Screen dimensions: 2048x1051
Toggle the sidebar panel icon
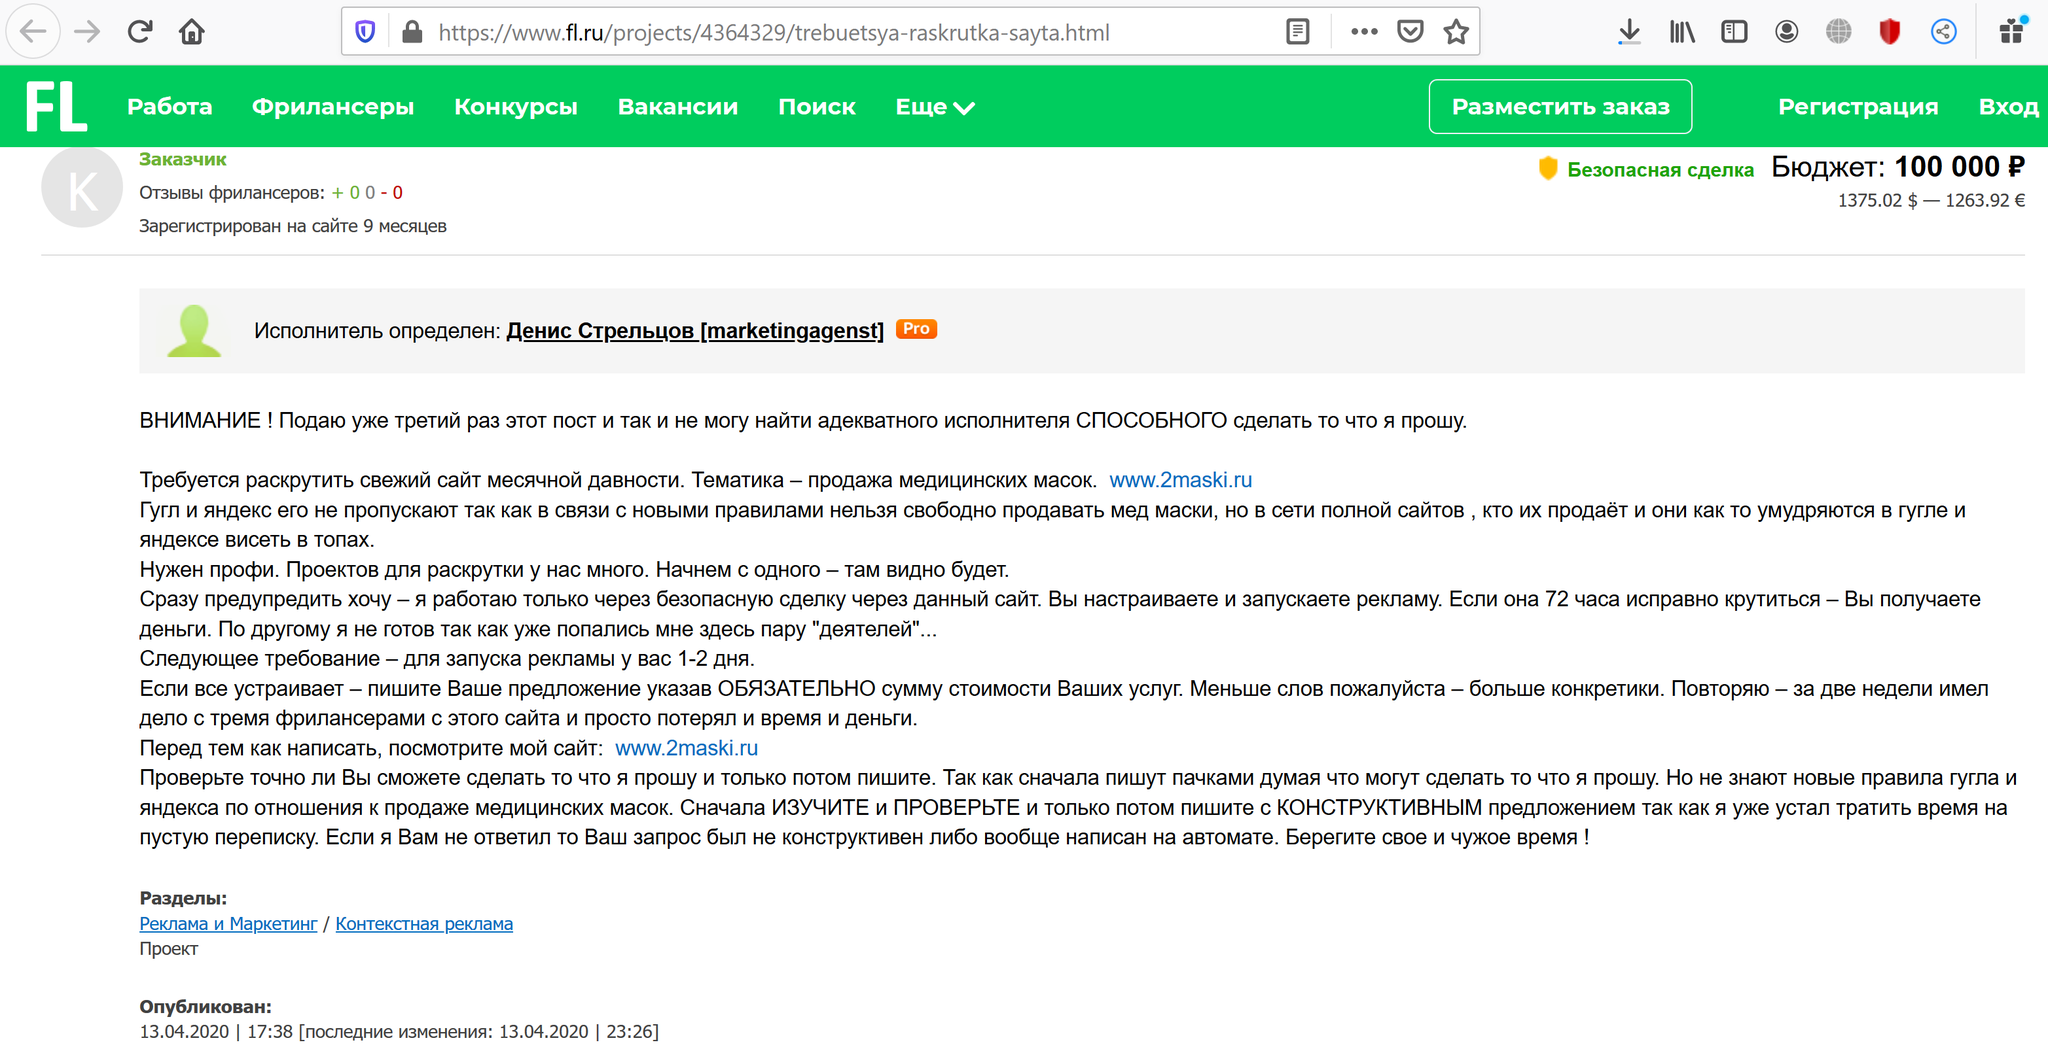tap(1734, 32)
